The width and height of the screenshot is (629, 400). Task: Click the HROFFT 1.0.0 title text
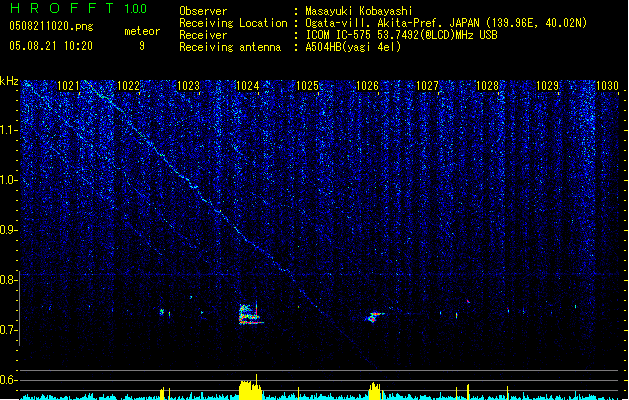click(x=79, y=8)
